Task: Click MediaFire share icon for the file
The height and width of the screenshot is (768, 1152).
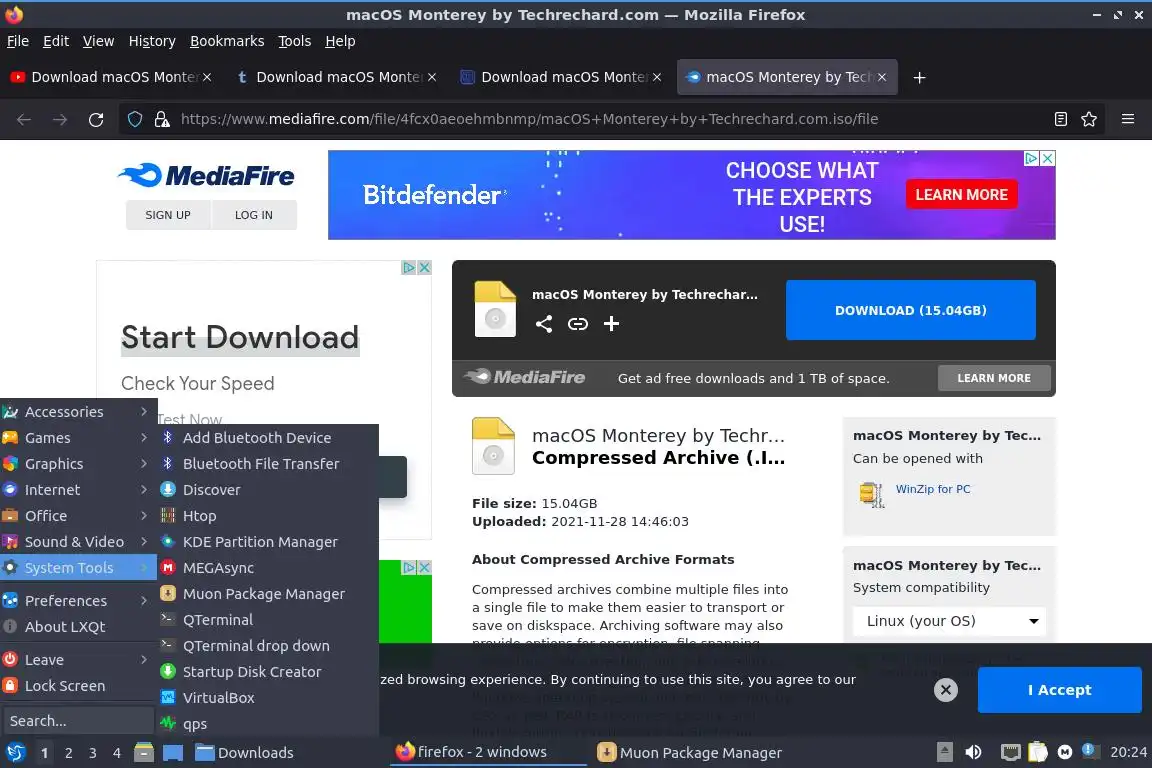Action: [544, 323]
